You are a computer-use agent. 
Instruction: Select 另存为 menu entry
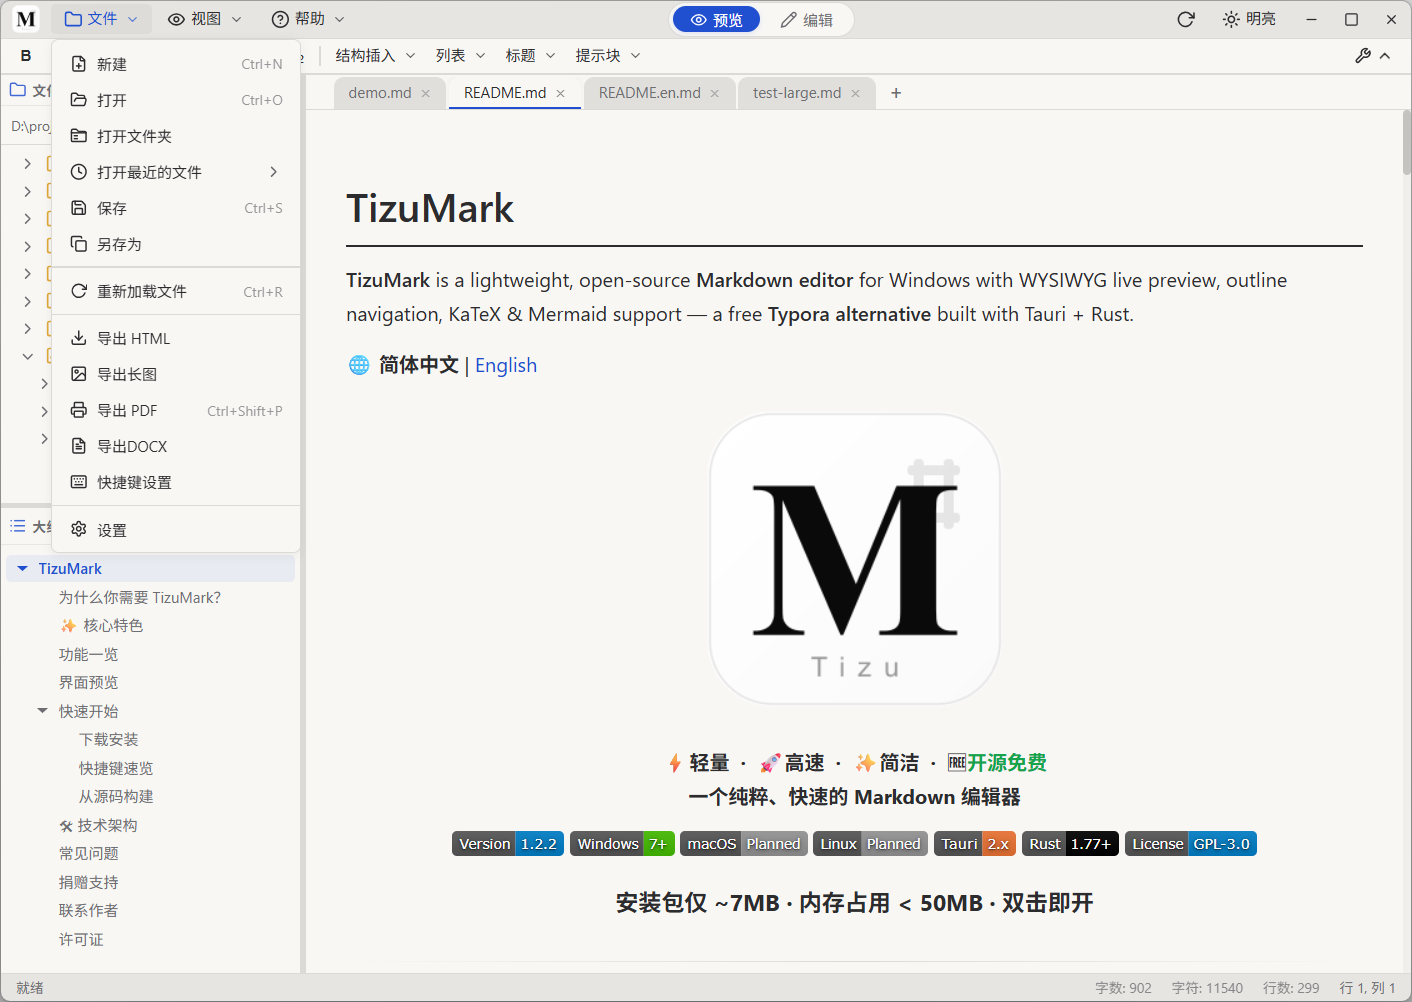click(176, 244)
